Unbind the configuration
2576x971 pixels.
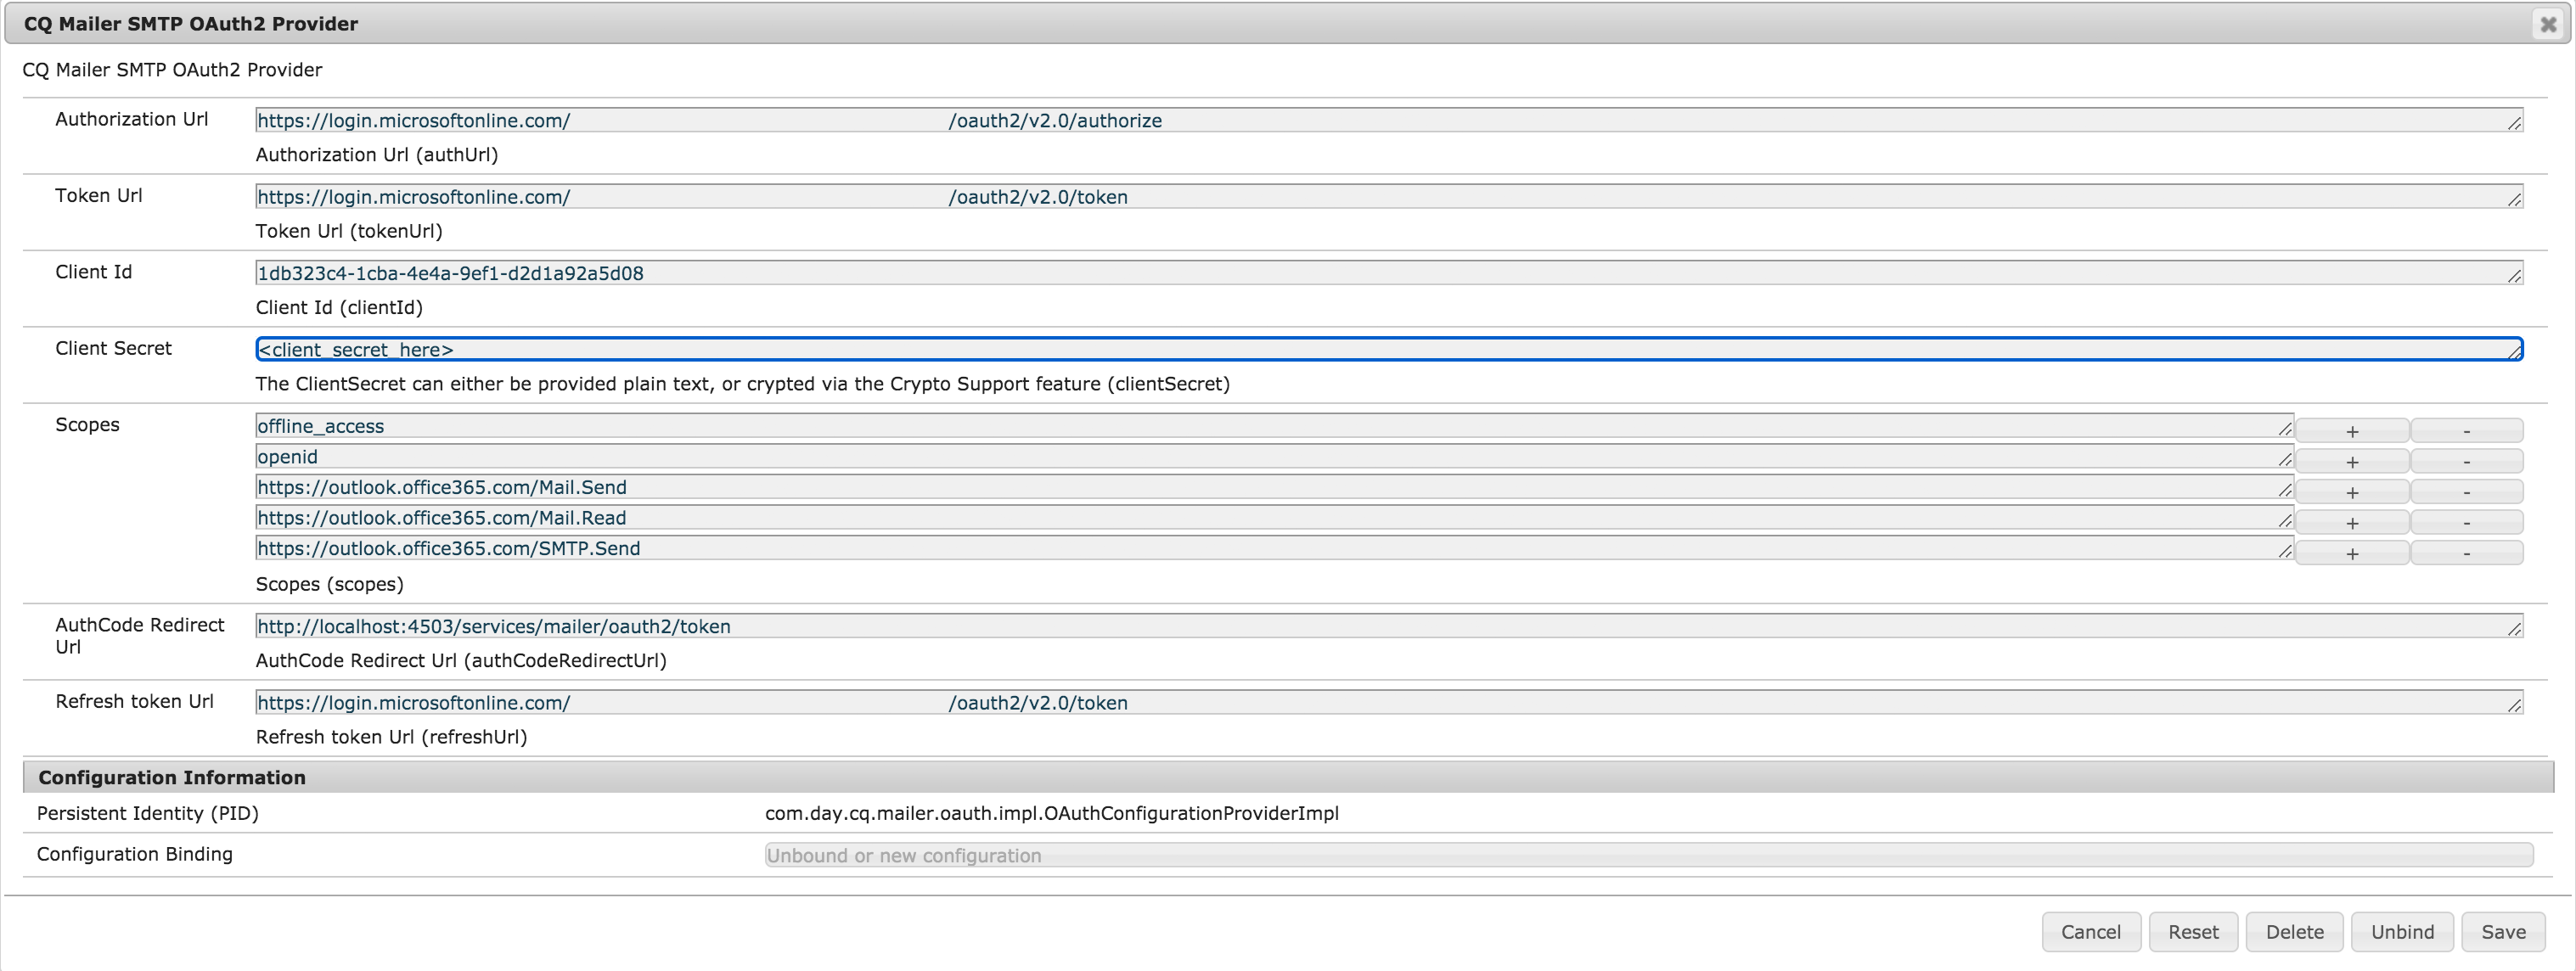coord(2402,932)
